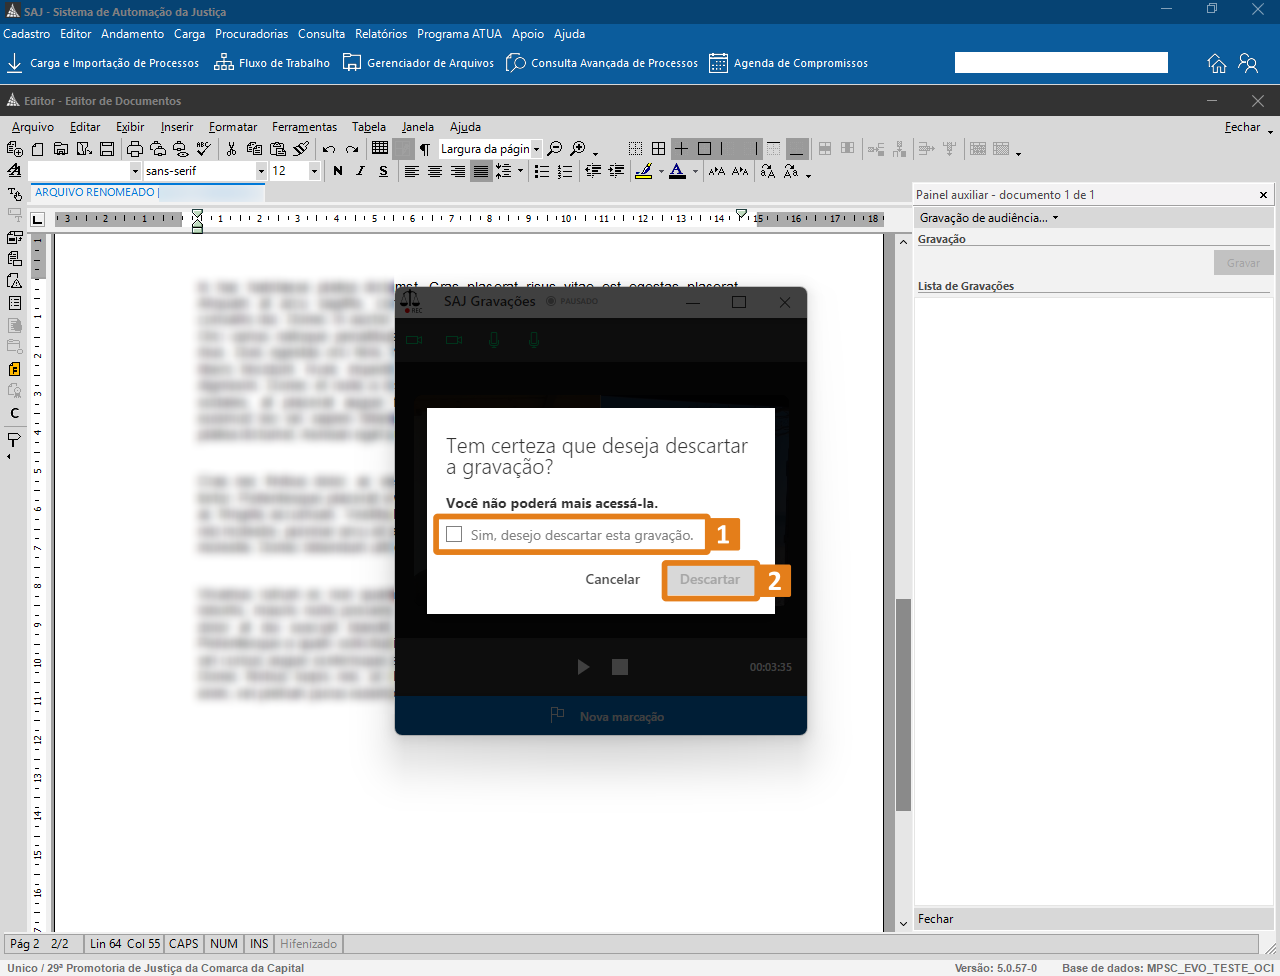Screen dimensions: 1280x976
Task: Check 'Sim, desejo descartar esta gravação' checkbox
Action: [454, 534]
